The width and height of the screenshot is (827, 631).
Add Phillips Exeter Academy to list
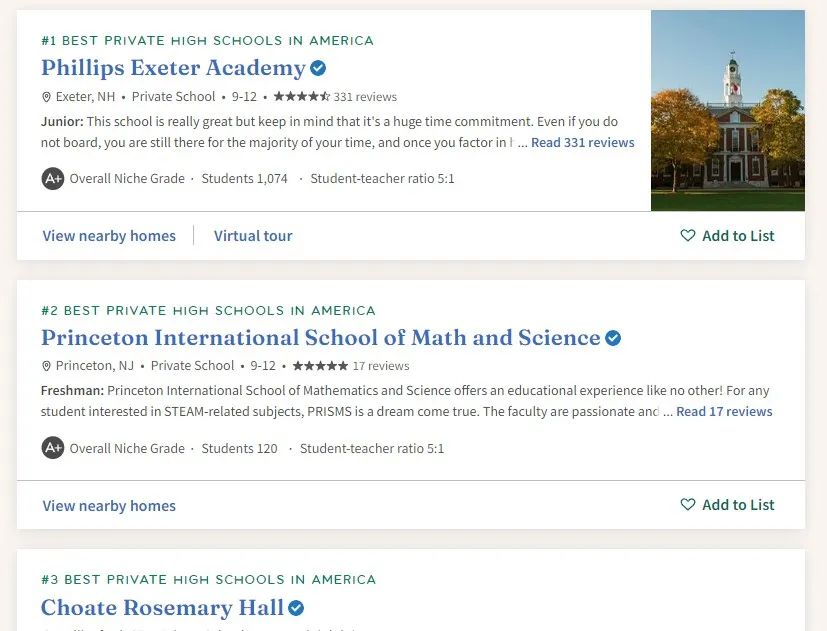coord(727,236)
